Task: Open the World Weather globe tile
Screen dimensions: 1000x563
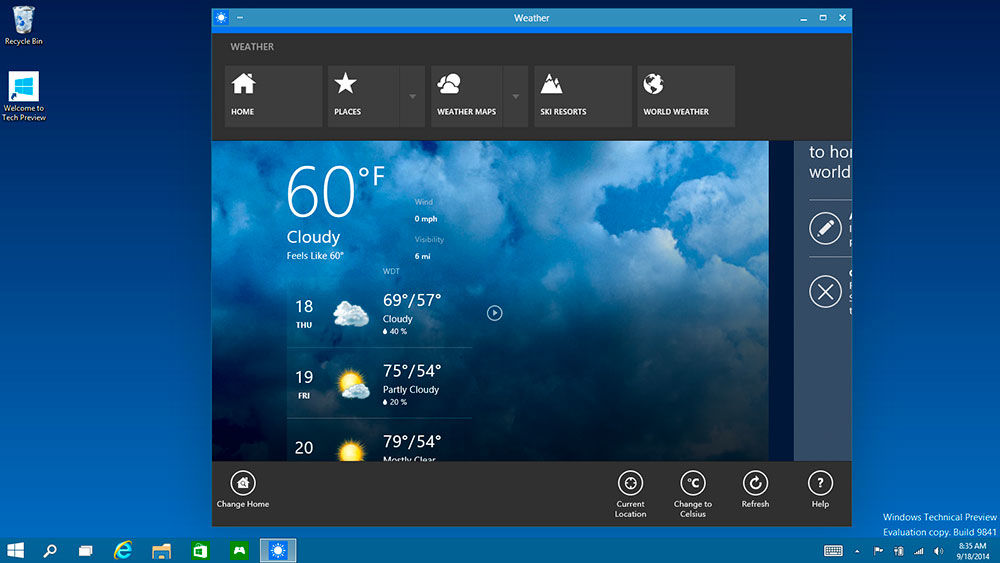Action: point(685,96)
